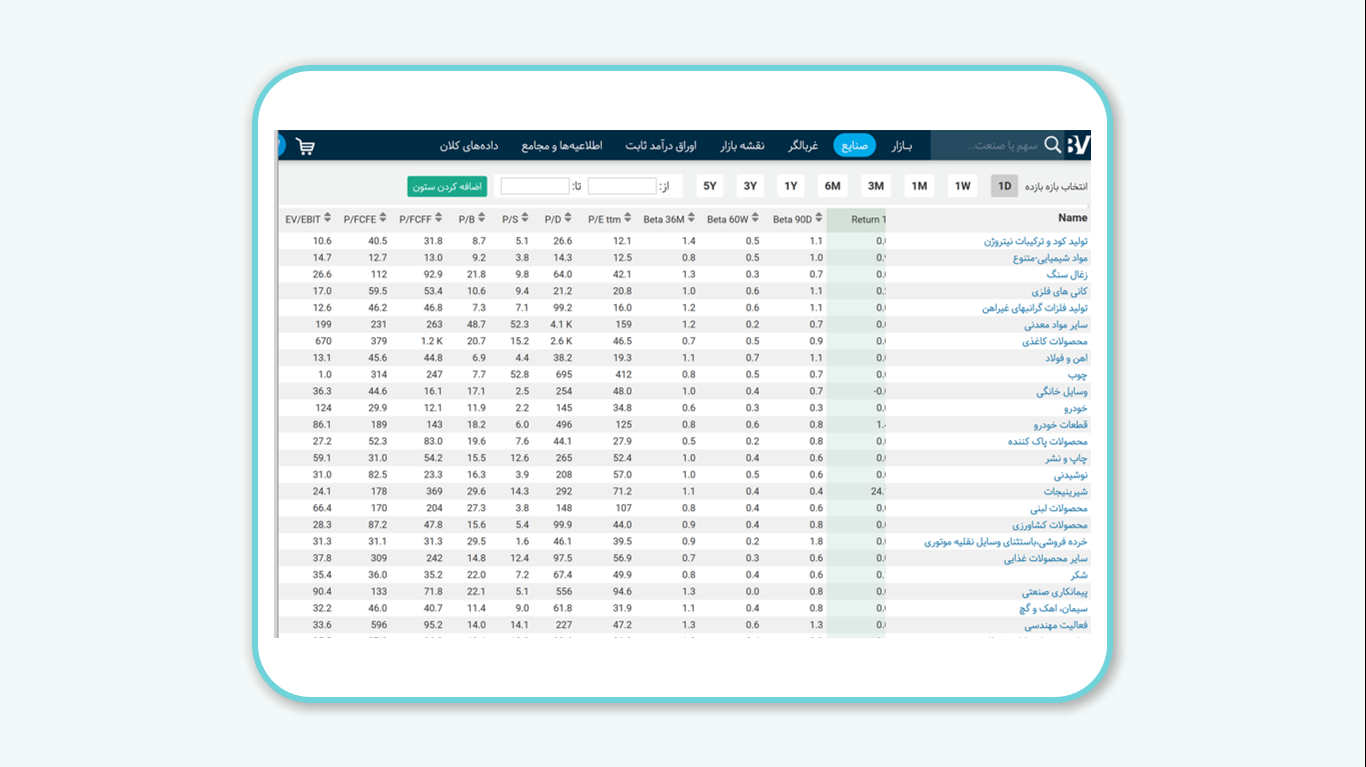
Task: Select the 1D time range
Action: (x=1005, y=186)
